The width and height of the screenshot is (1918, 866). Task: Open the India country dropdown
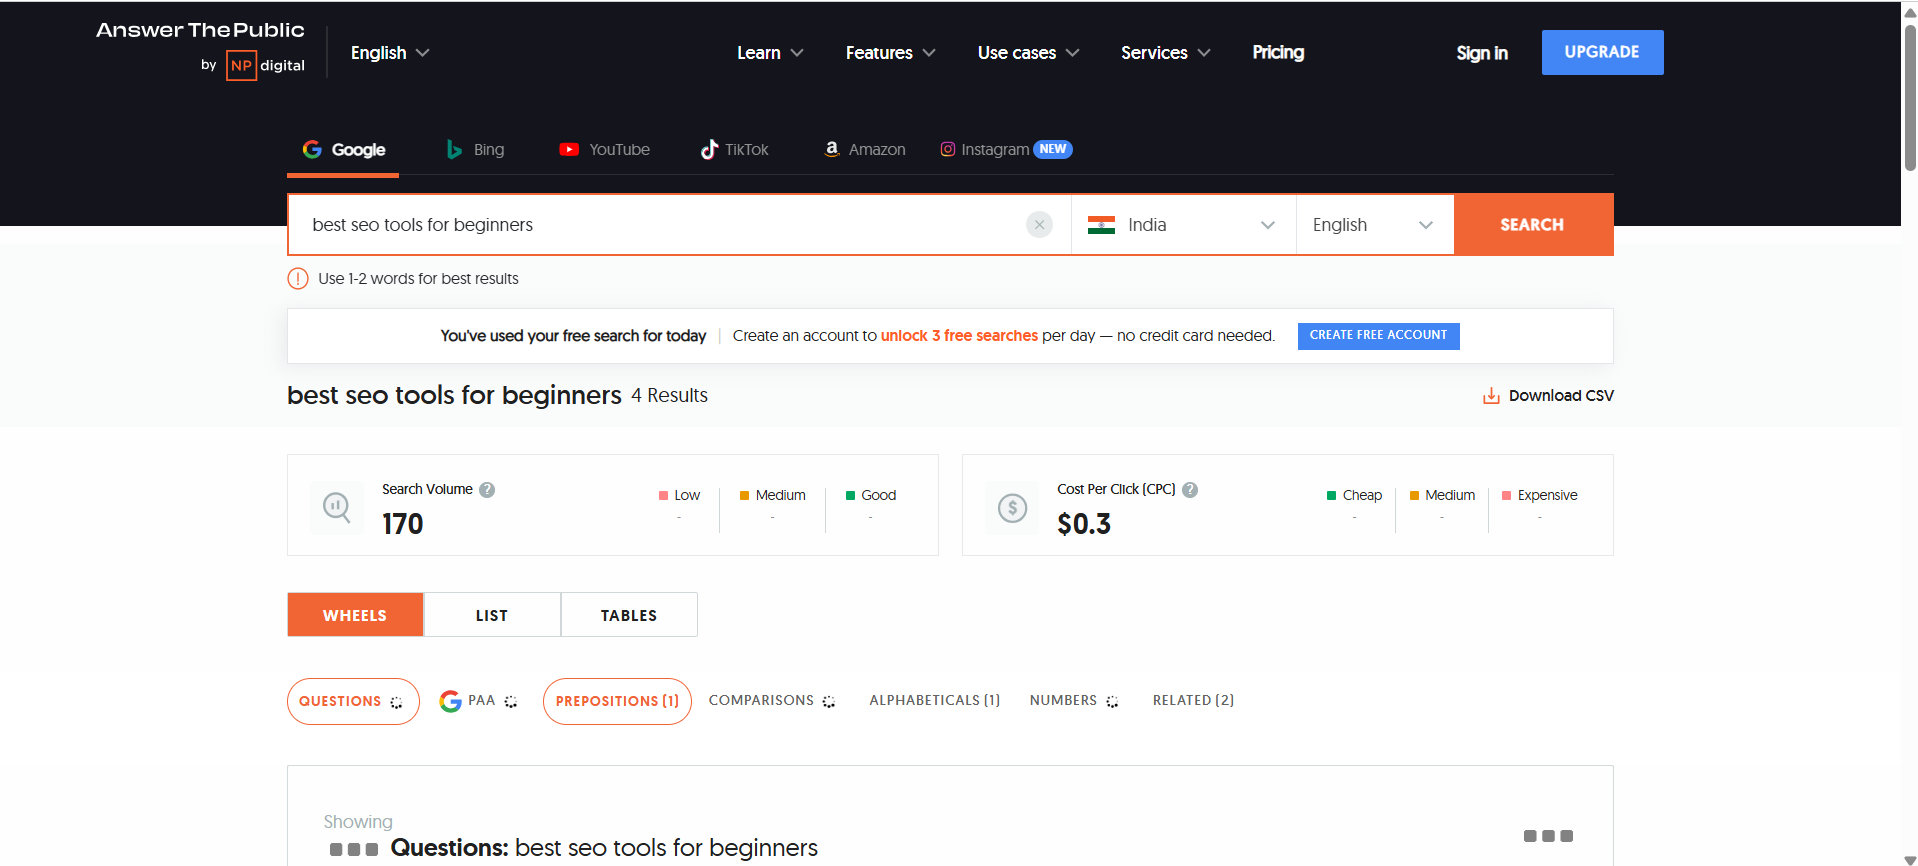click(x=1183, y=225)
